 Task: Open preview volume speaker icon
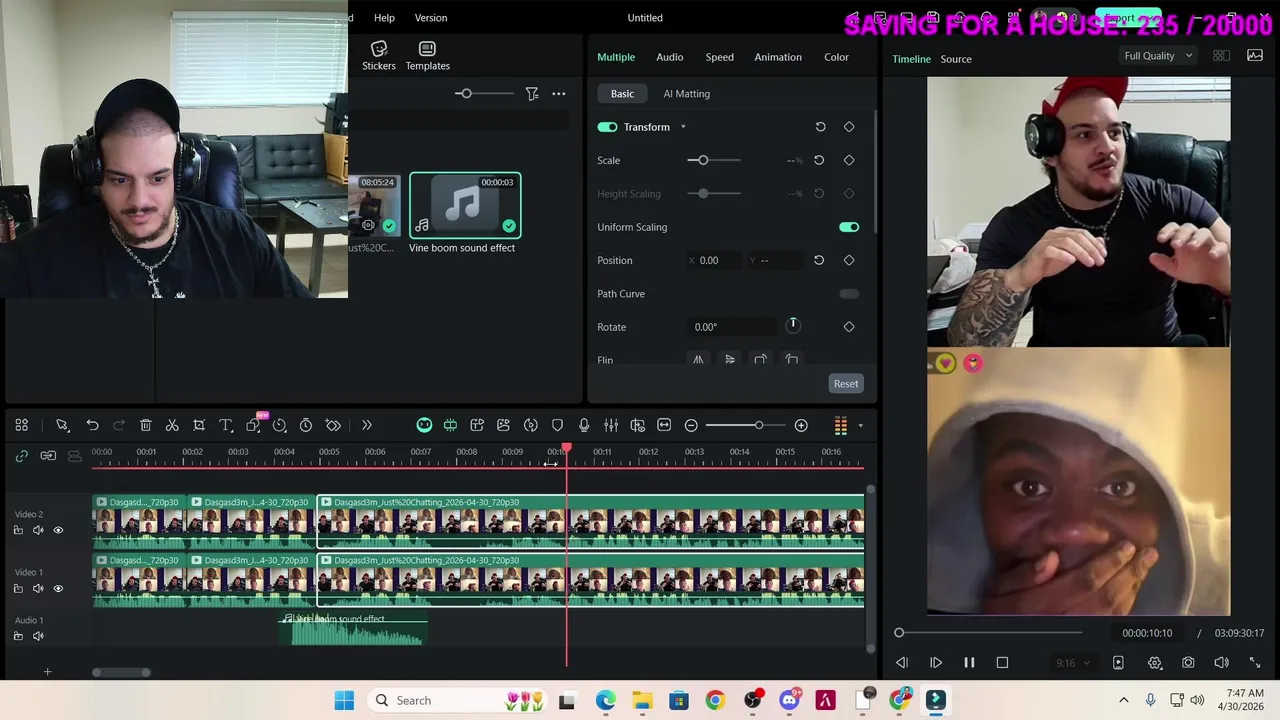pos(1221,663)
